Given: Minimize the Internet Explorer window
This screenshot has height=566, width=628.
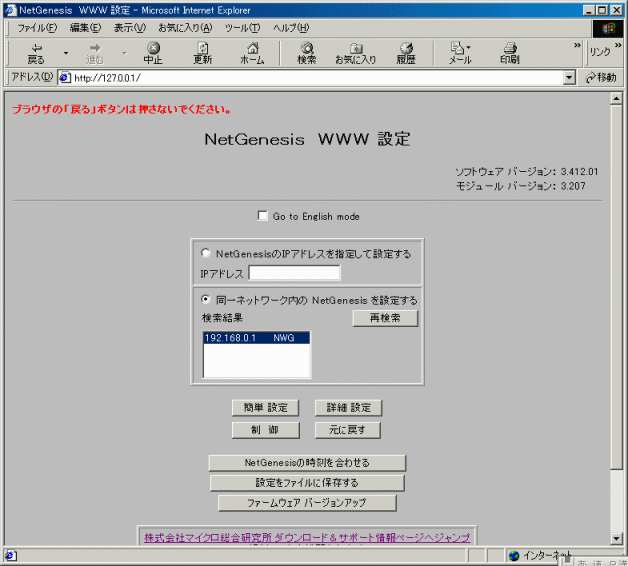Looking at the screenshot, I should (588, 10).
